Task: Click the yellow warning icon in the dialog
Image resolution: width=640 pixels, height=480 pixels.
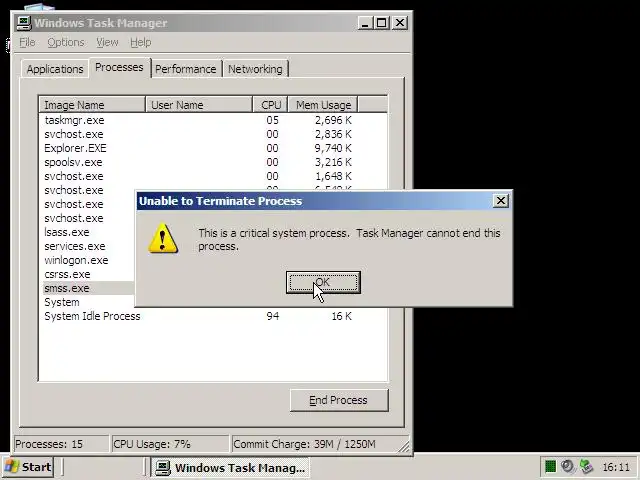Action: (x=163, y=239)
